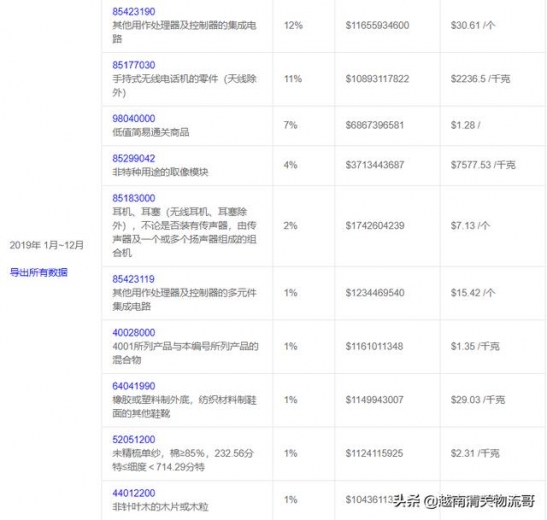Select value $1124115925

(374, 453)
